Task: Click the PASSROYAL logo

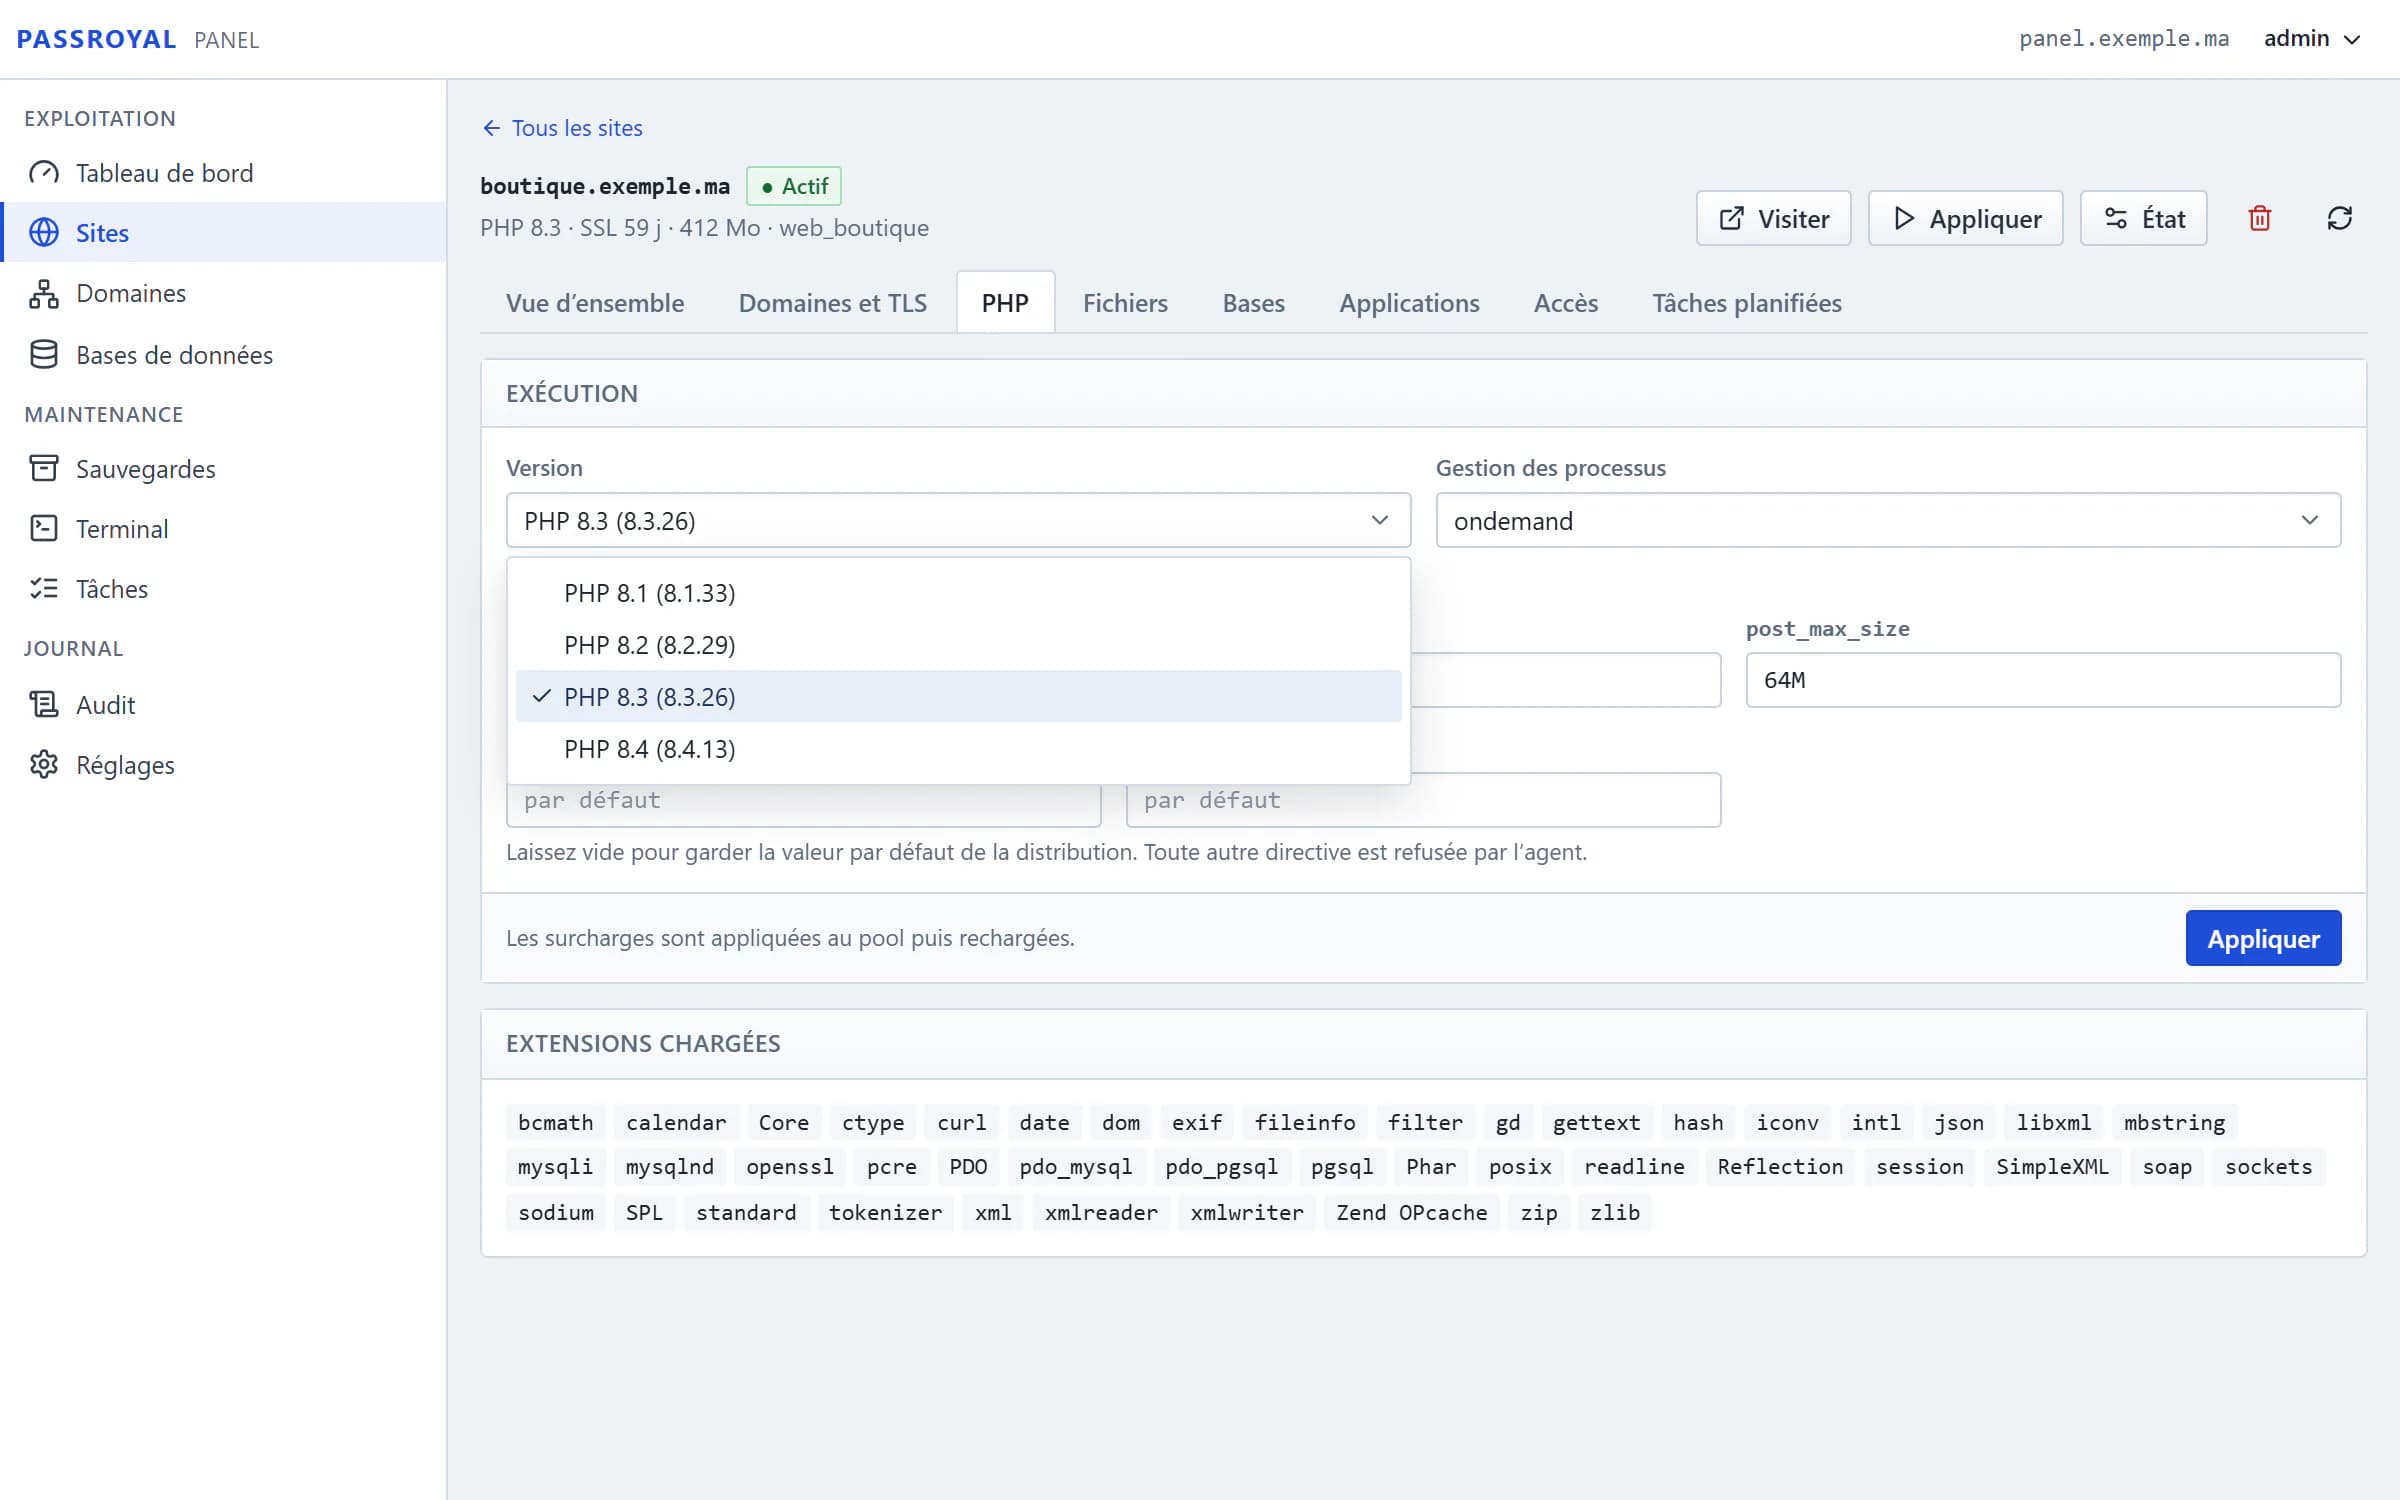Action: pyautogui.click(x=96, y=39)
